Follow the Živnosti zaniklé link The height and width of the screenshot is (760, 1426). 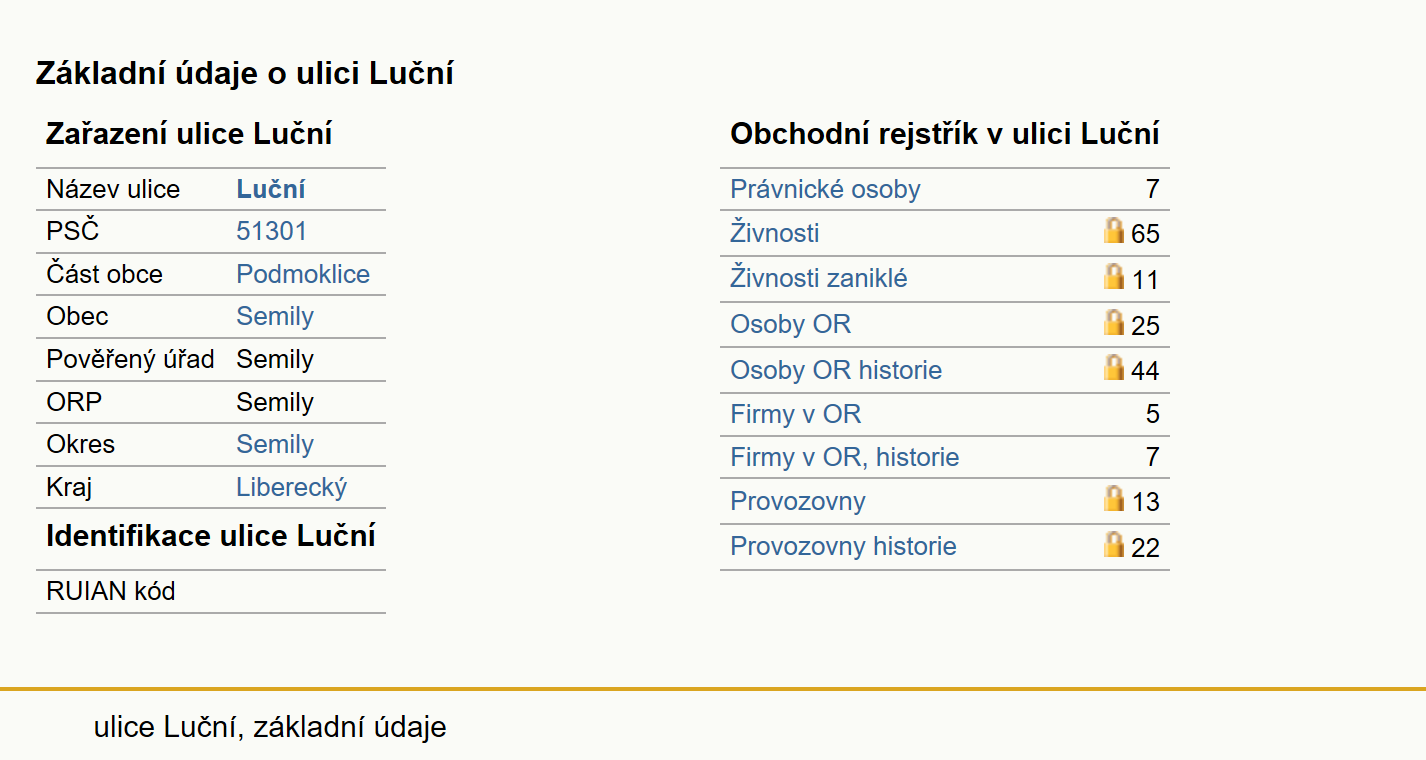[x=819, y=278]
